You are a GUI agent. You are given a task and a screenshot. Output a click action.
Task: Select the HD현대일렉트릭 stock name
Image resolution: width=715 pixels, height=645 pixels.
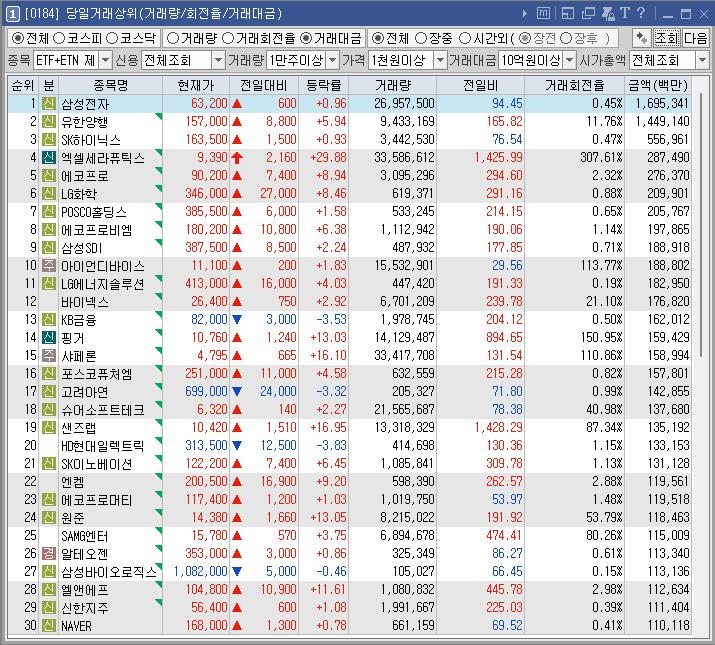pyautogui.click(x=103, y=446)
